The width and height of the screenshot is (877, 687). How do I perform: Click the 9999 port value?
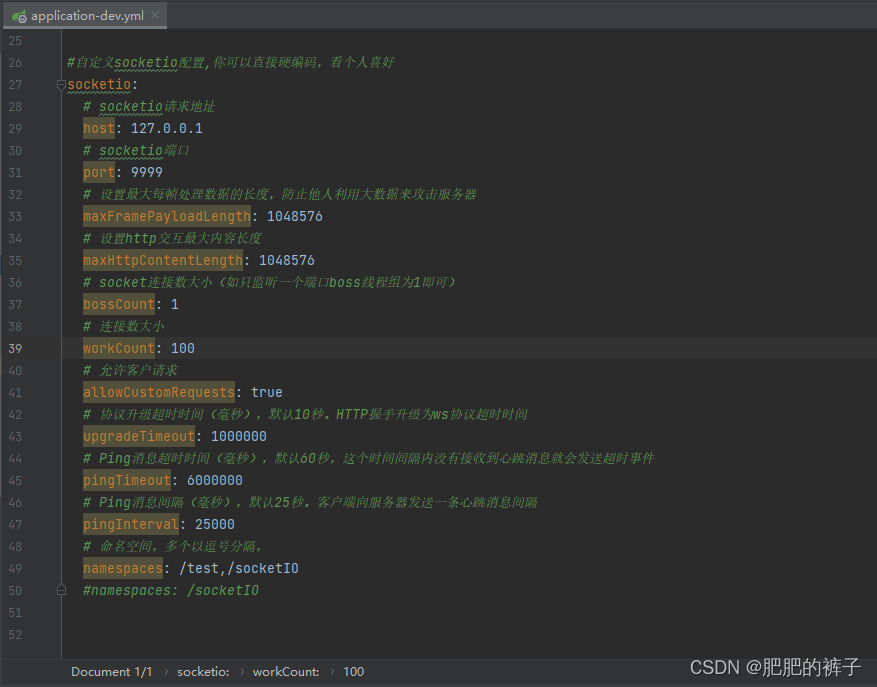pyautogui.click(x=147, y=172)
